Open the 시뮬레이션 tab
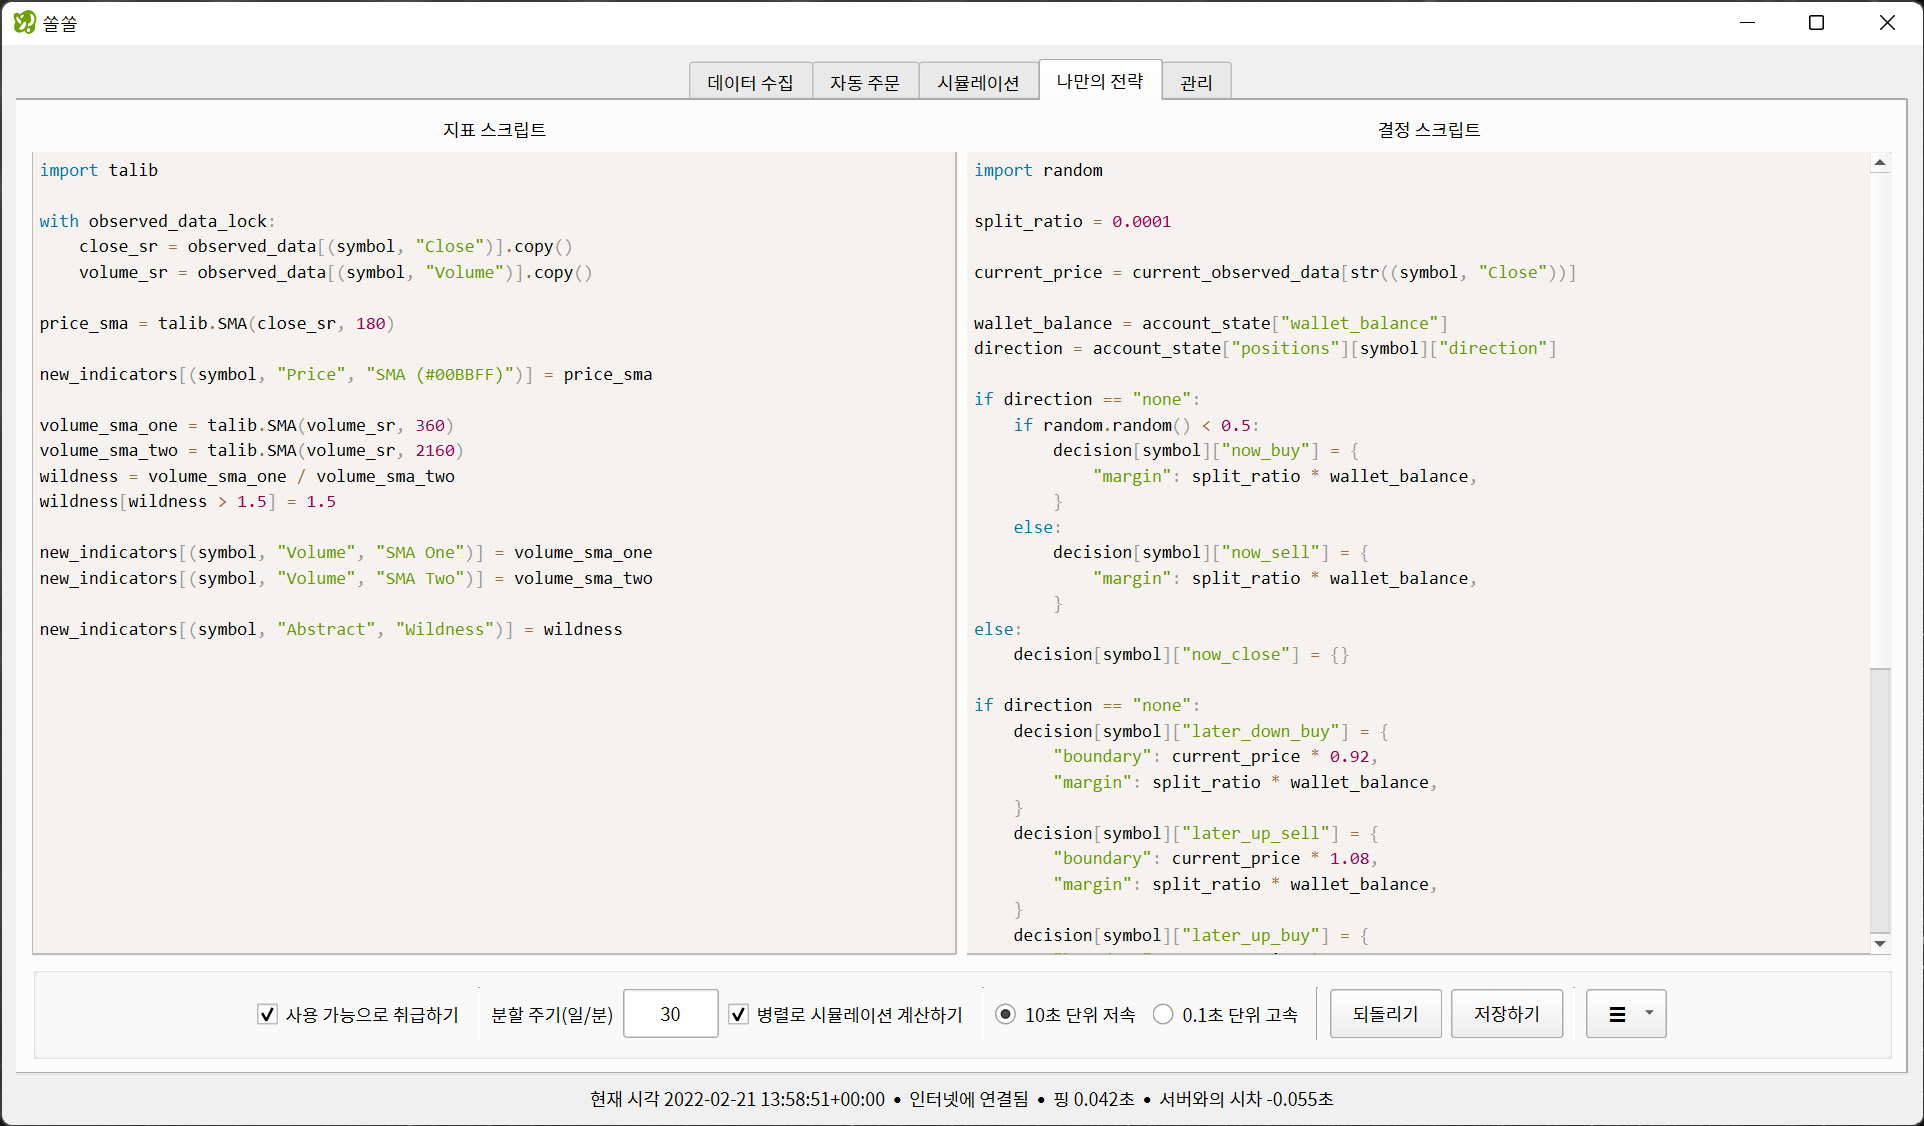 pyautogui.click(x=978, y=82)
